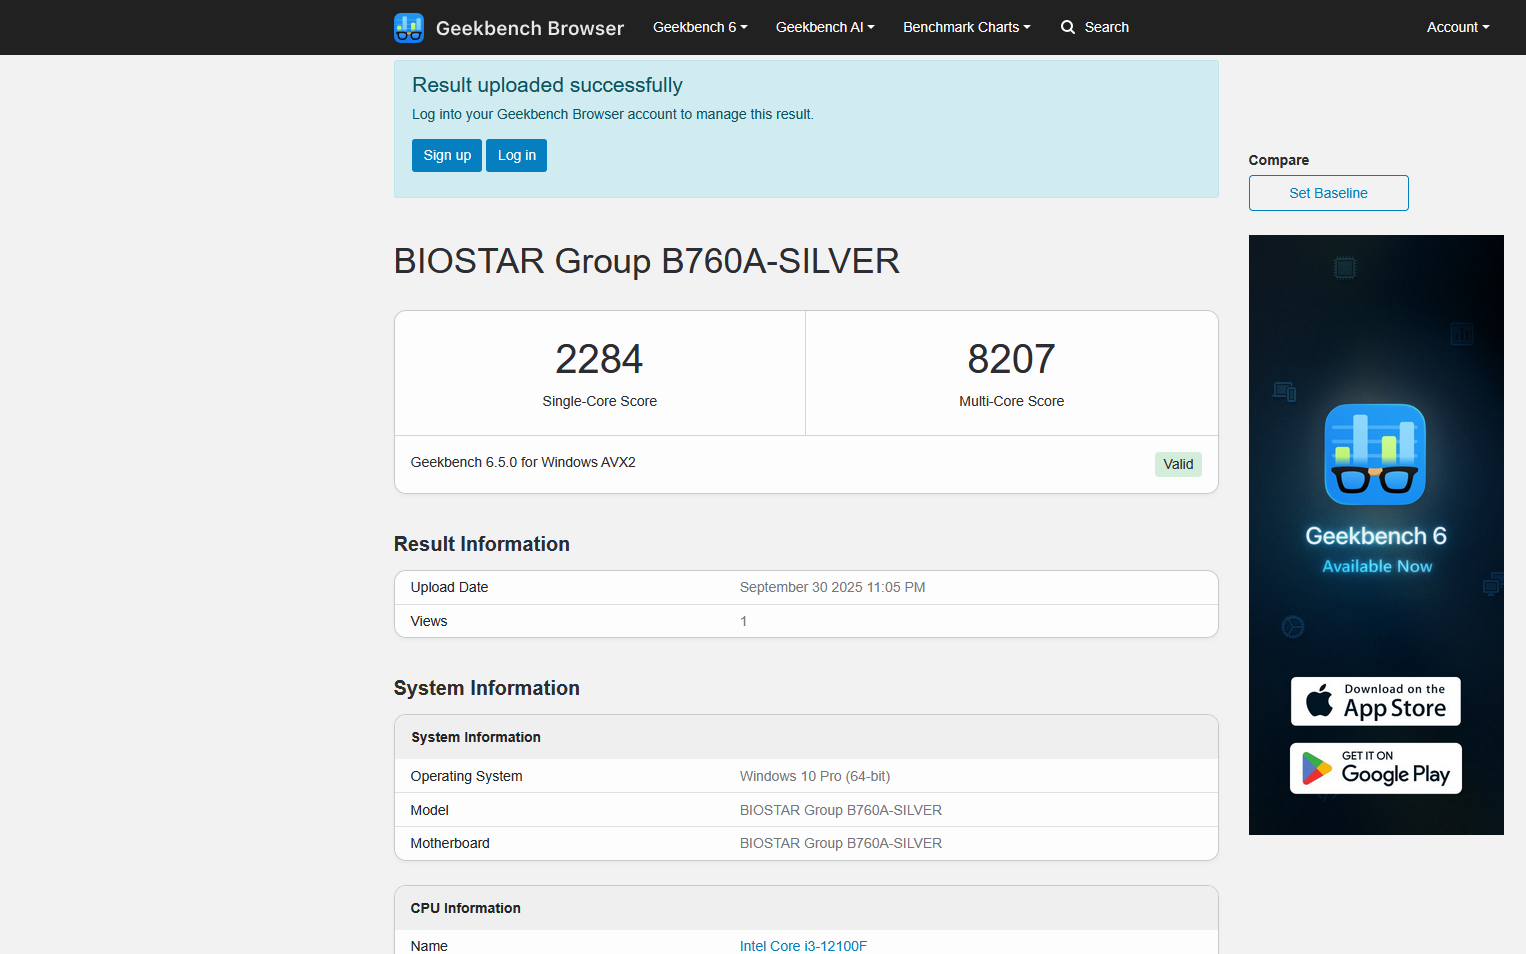The image size is (1526, 954).
Task: Open the Account dropdown
Action: (1457, 27)
